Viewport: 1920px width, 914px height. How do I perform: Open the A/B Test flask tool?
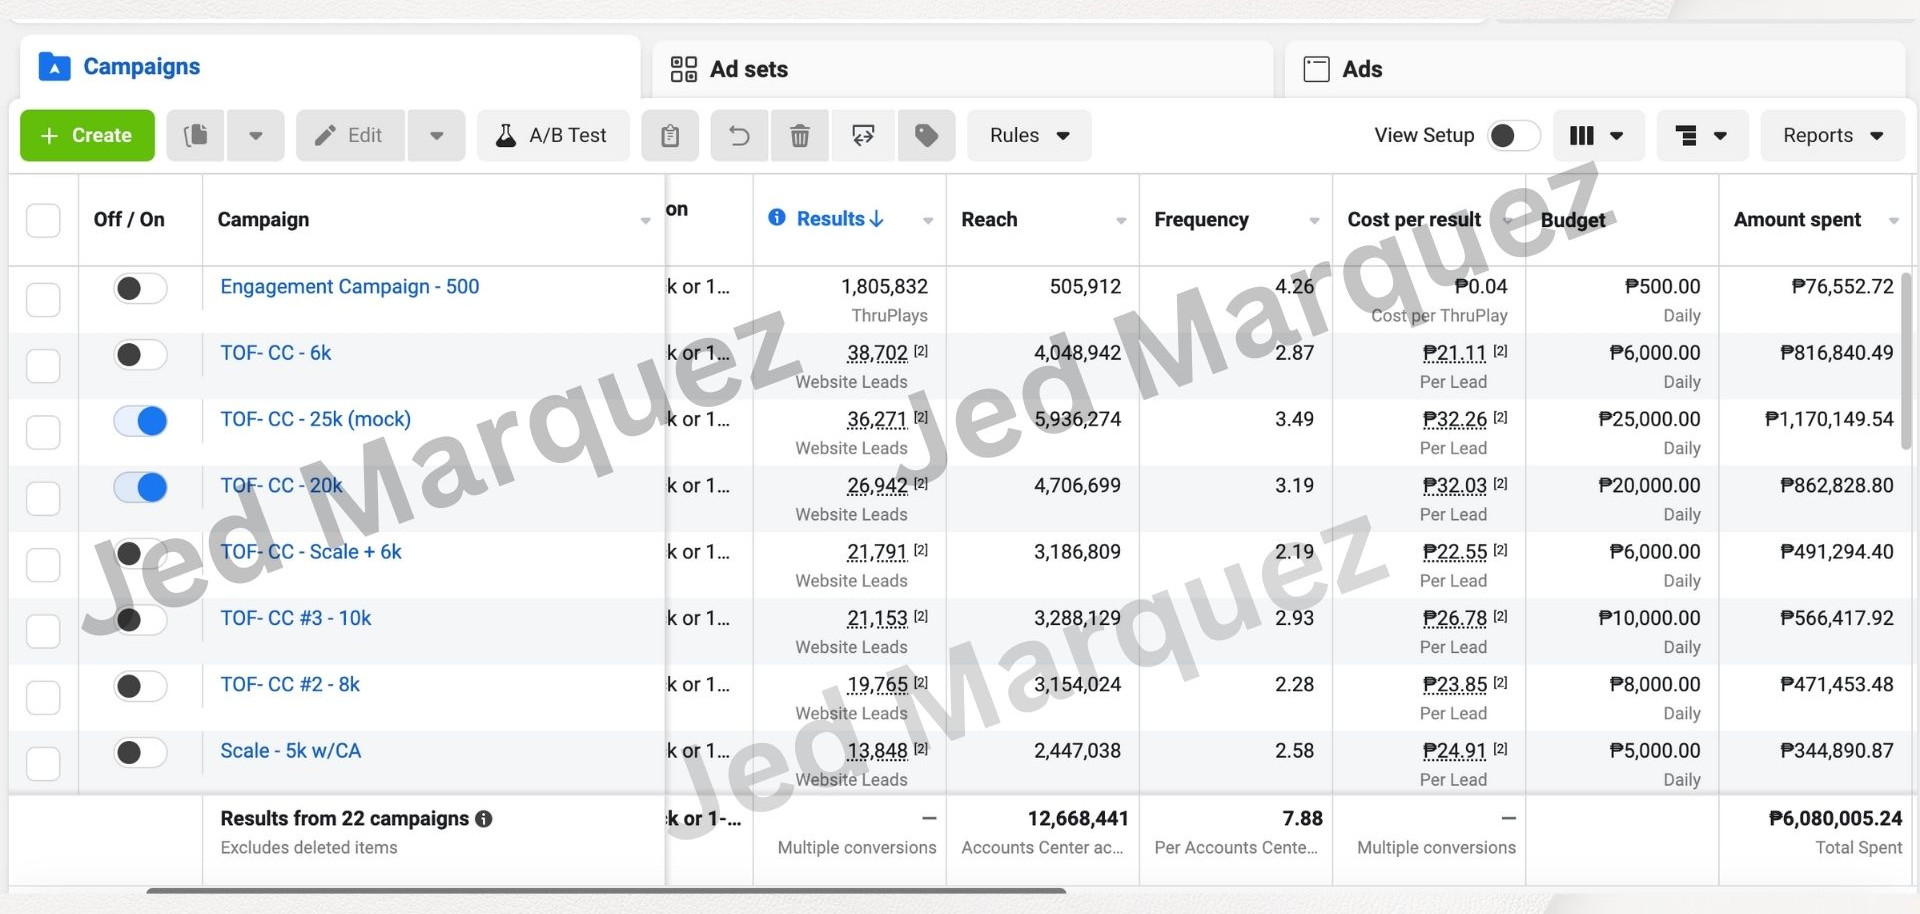[x=553, y=135]
